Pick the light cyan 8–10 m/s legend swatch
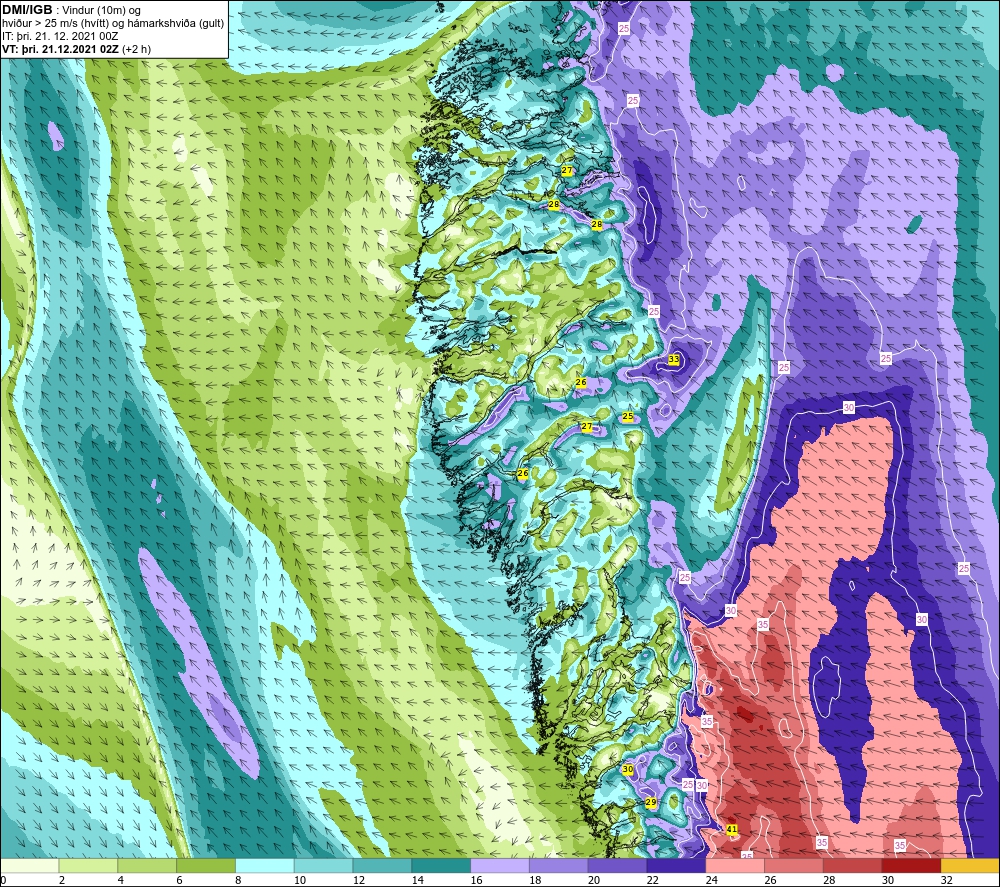Image resolution: width=1000 pixels, height=887 pixels. coord(265,865)
